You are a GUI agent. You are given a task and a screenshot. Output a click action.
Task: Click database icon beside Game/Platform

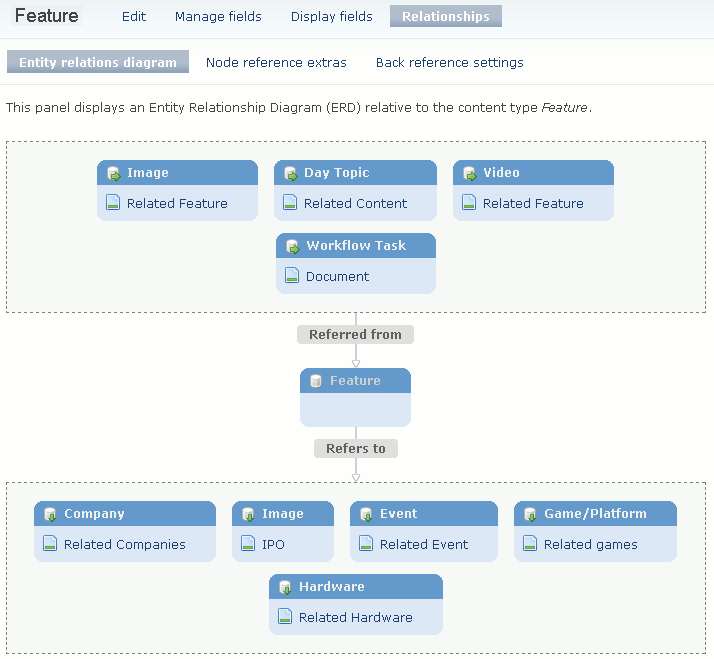(x=530, y=514)
